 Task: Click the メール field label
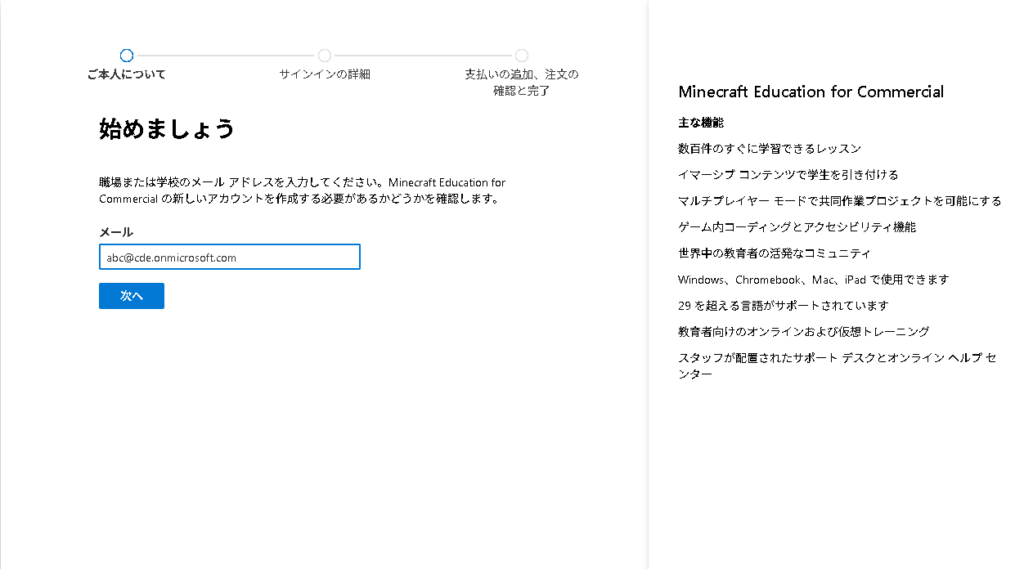click(x=116, y=232)
